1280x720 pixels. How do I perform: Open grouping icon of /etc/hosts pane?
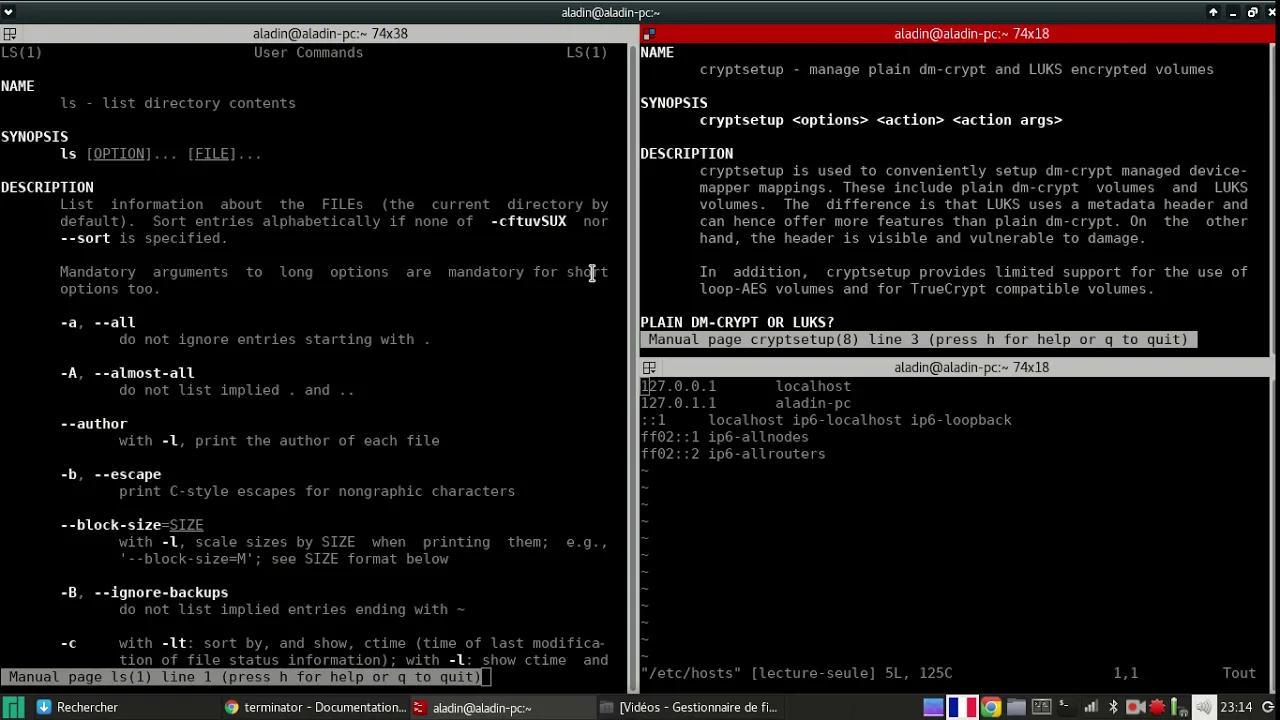[649, 367]
